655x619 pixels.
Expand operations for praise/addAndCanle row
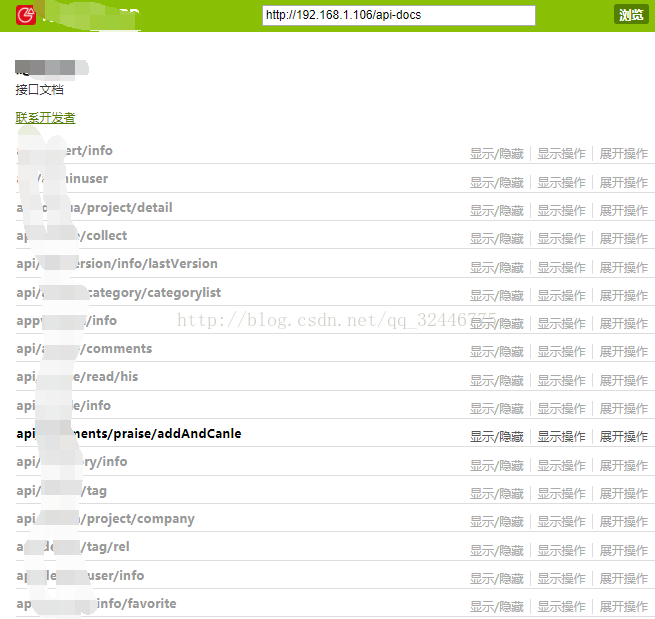pos(624,436)
